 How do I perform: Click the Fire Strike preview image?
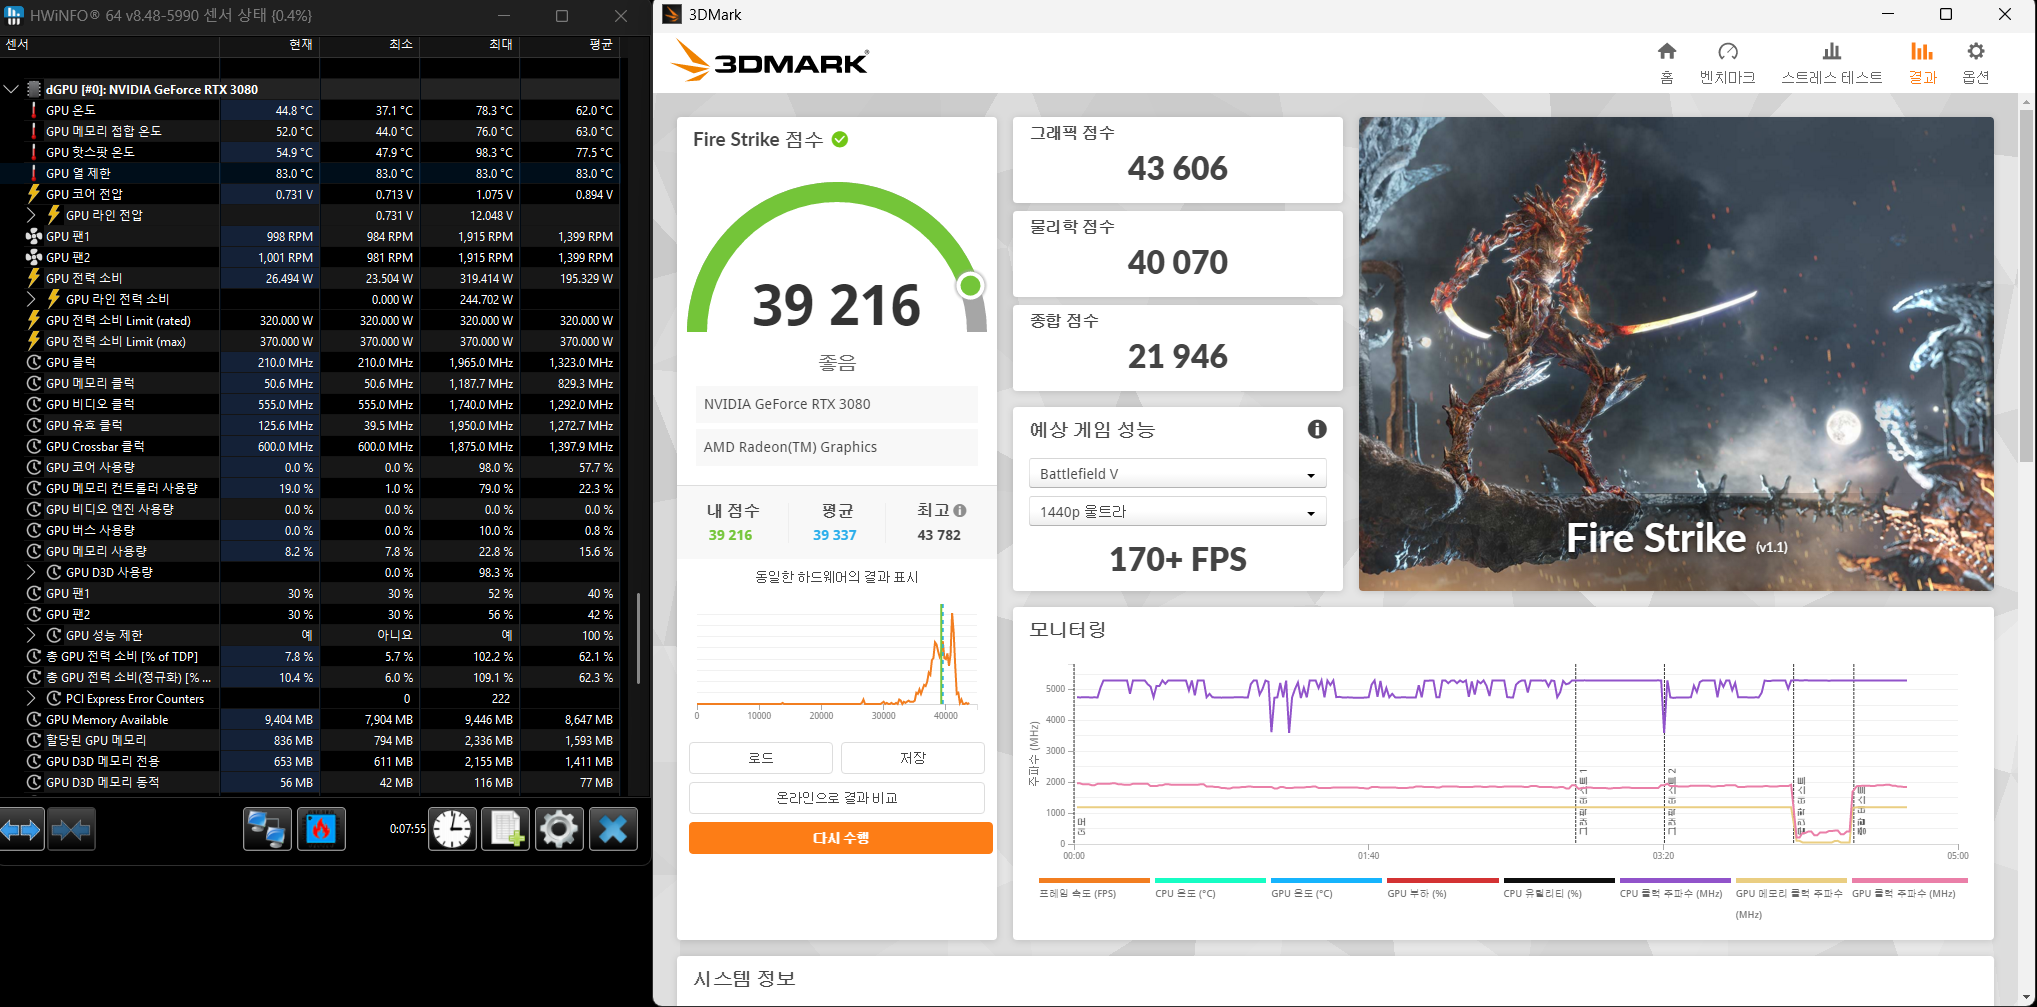(1676, 353)
